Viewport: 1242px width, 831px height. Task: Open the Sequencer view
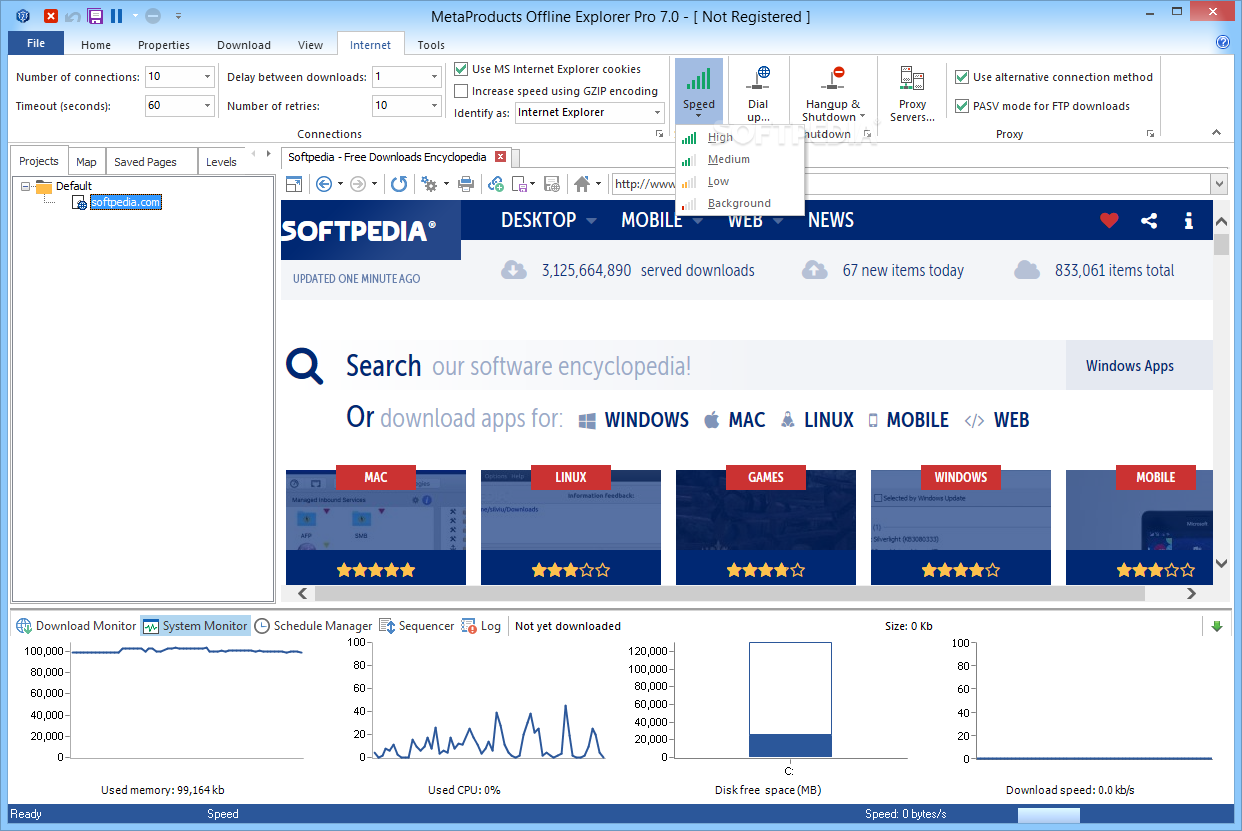click(x=417, y=626)
